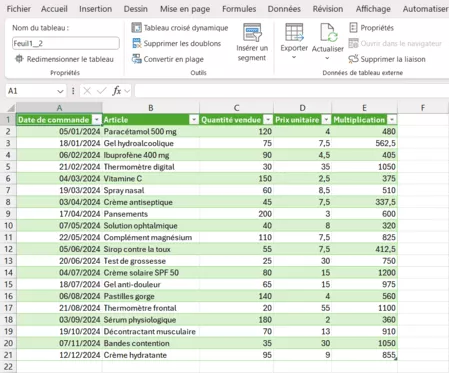Click cell Solution ophtalmique
449x373 pixels.
click(x=151, y=226)
